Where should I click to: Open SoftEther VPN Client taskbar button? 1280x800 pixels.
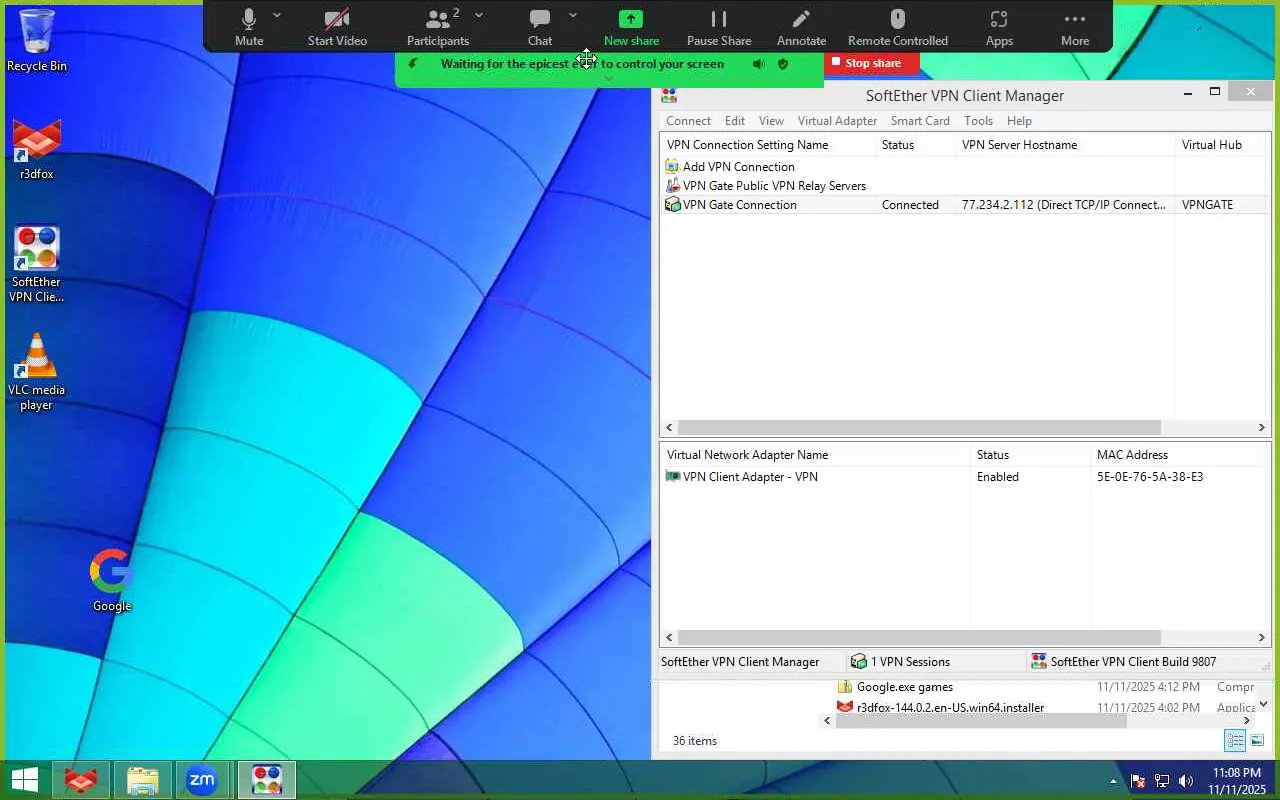pyautogui.click(x=267, y=780)
